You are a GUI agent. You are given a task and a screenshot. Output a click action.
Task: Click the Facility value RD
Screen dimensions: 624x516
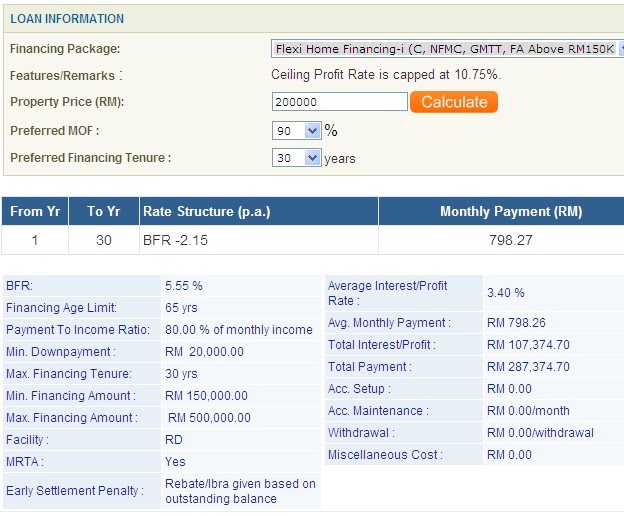174,440
